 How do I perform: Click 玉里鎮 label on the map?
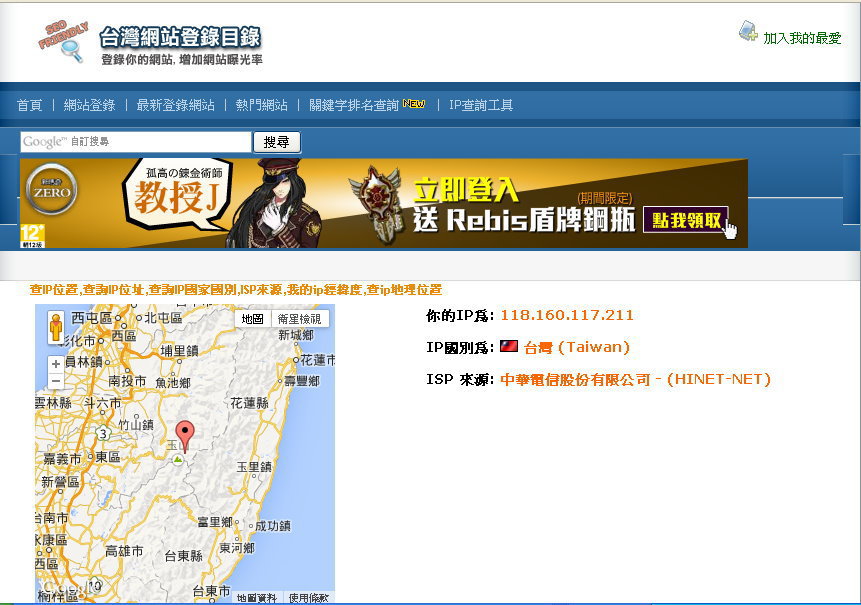254,467
